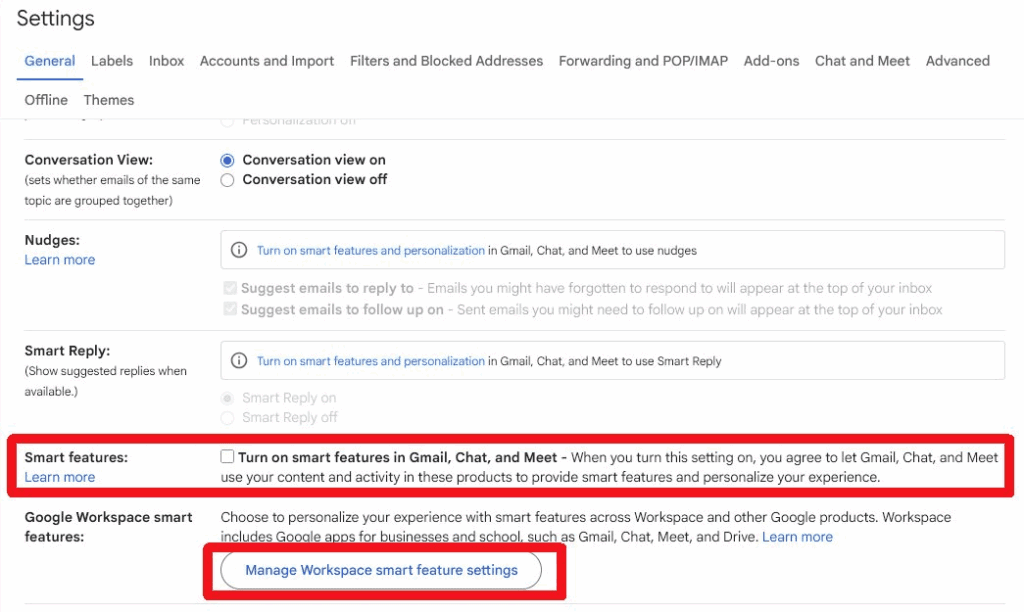This screenshot has width=1024, height=612.
Task: Select Conversation view off radio button
Action: 228,180
